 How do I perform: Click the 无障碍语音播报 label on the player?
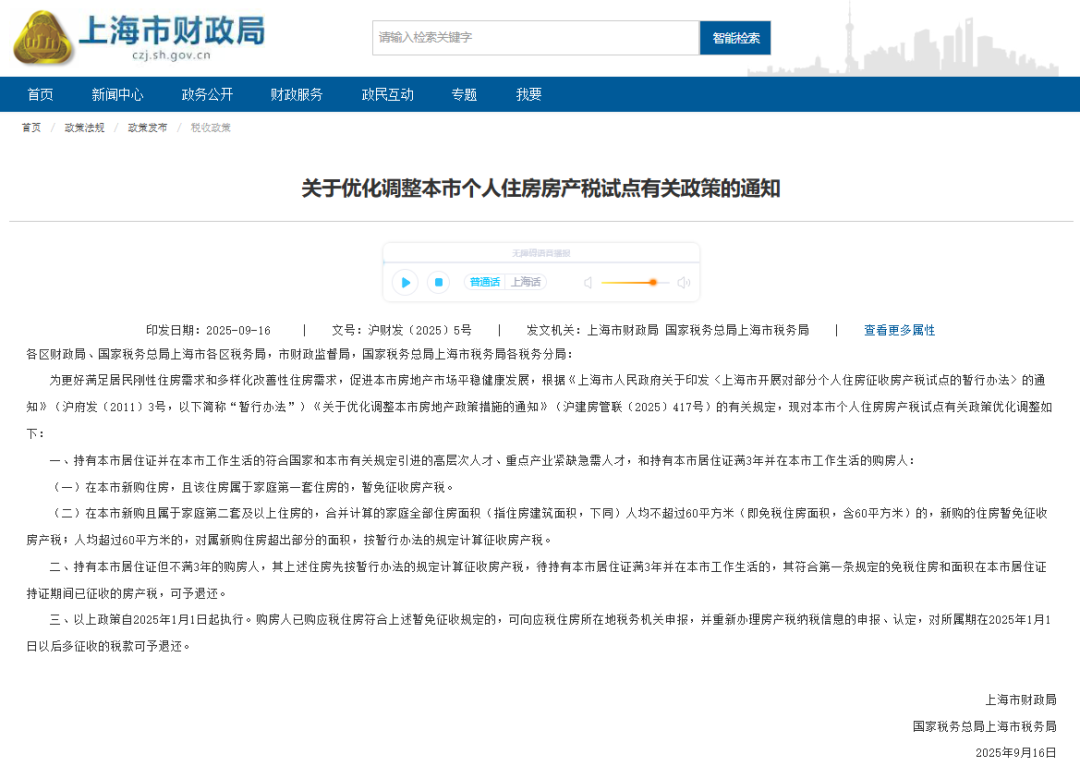click(541, 253)
